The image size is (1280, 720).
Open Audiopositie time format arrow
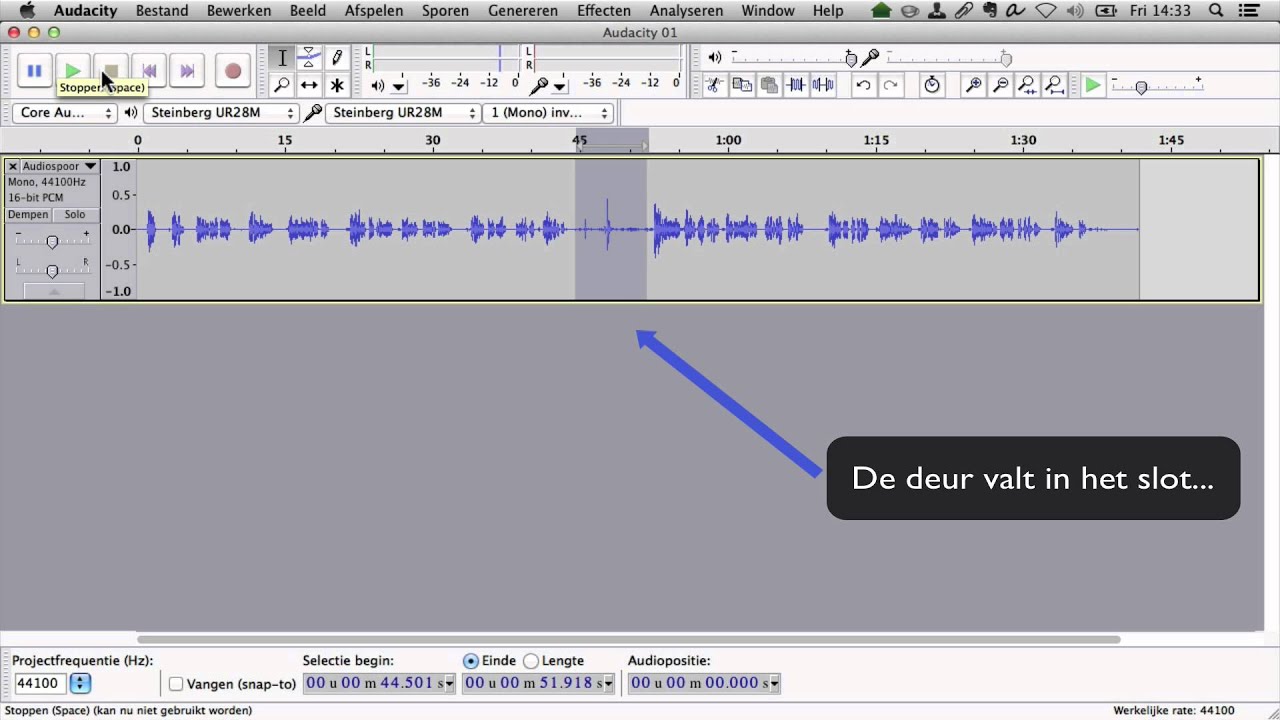click(774, 684)
